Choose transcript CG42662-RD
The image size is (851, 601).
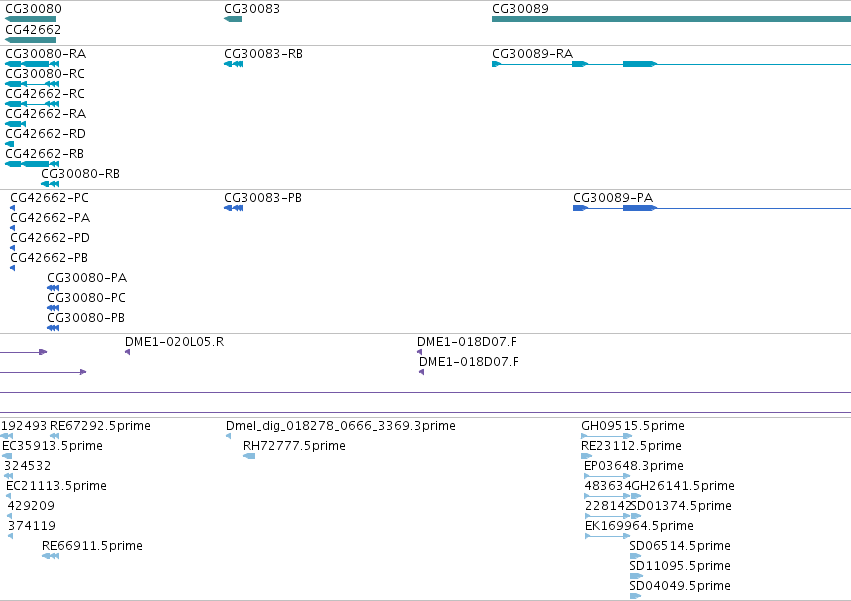point(45,134)
